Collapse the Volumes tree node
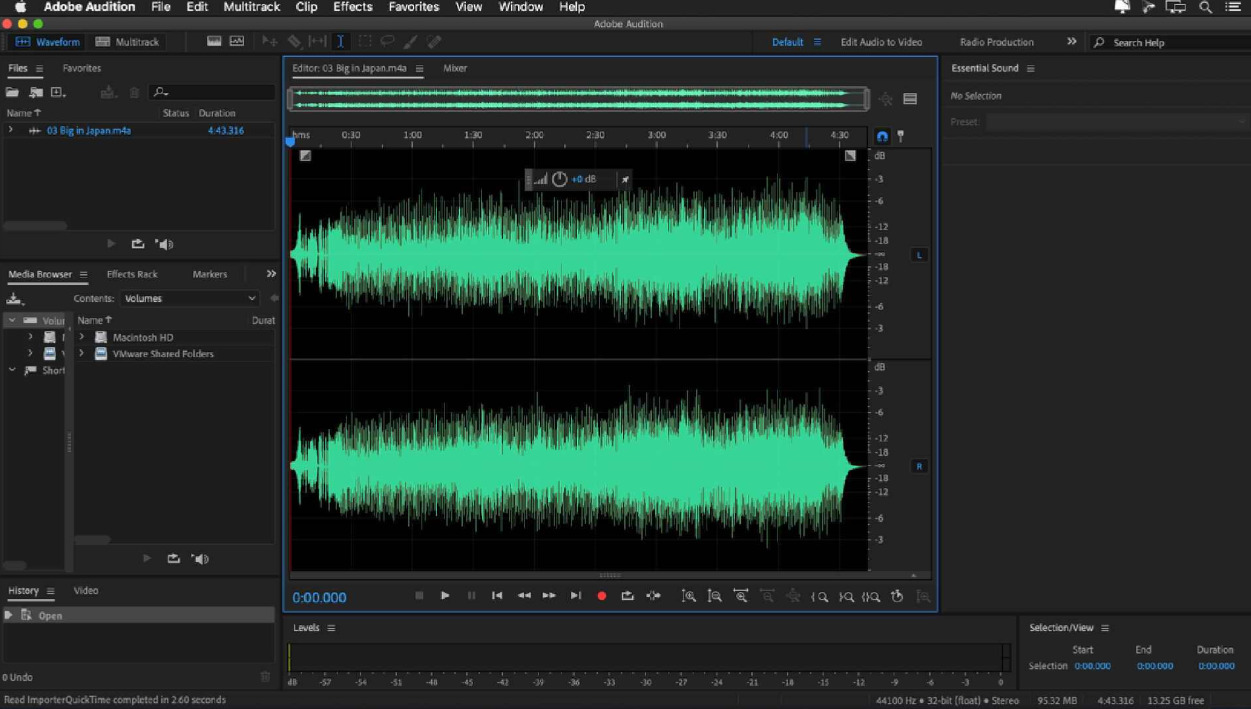The height and width of the screenshot is (709, 1251). [x=12, y=320]
